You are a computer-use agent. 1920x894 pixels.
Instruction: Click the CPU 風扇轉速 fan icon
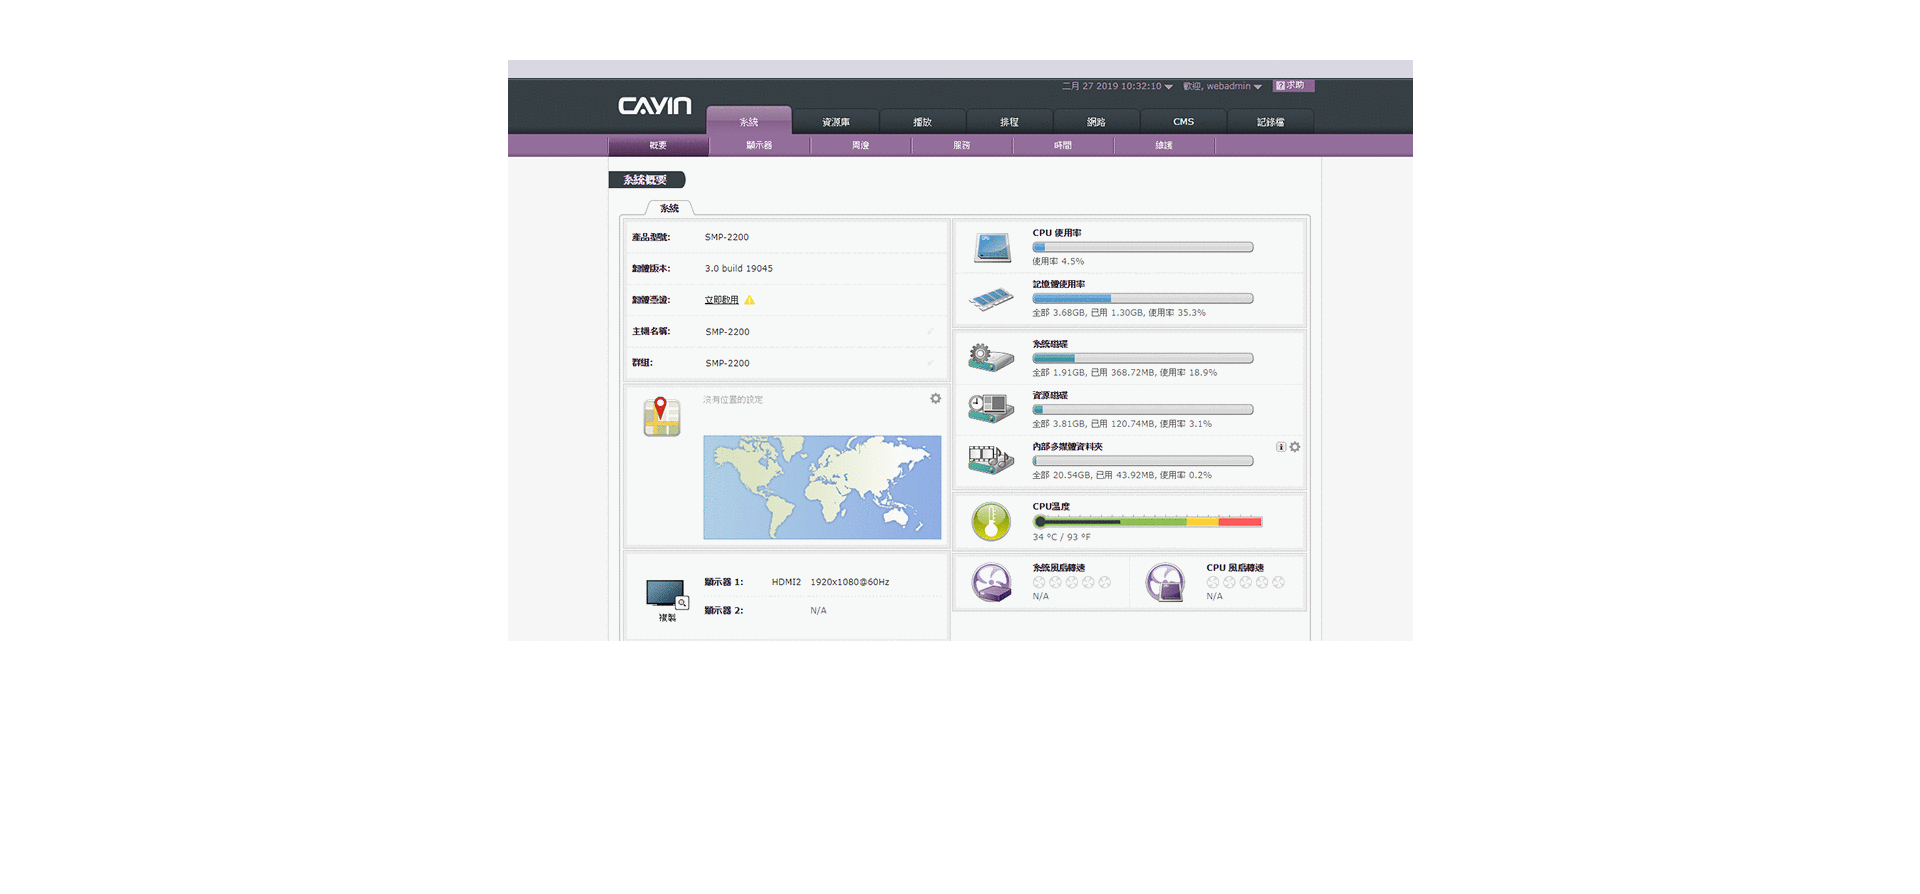[1165, 582]
